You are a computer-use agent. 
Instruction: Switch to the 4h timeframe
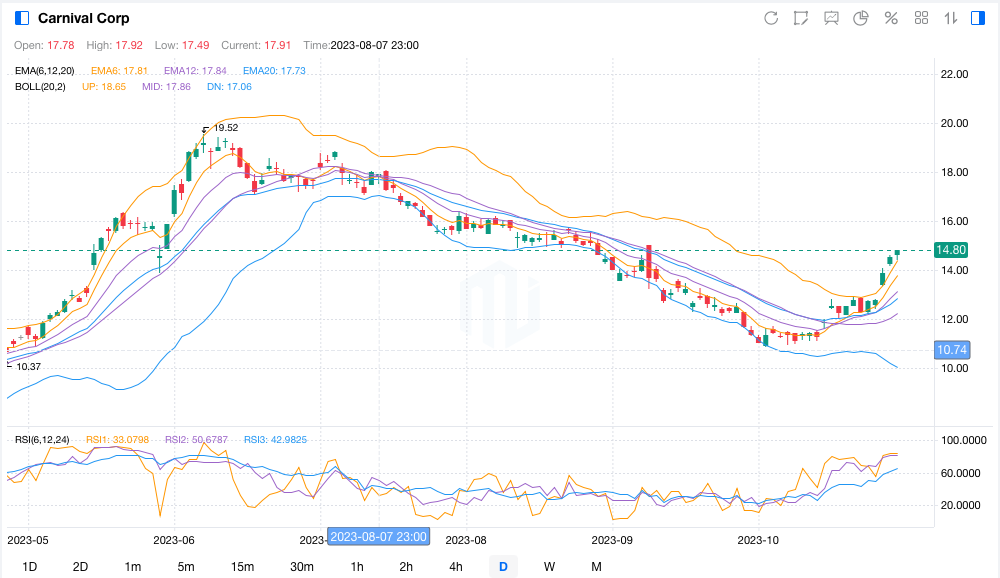click(x=456, y=567)
